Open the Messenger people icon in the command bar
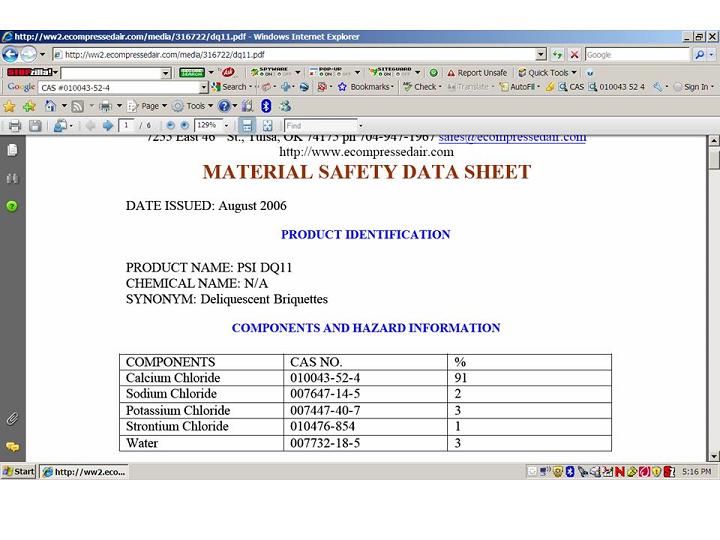720x540 pixels. (x=285, y=107)
